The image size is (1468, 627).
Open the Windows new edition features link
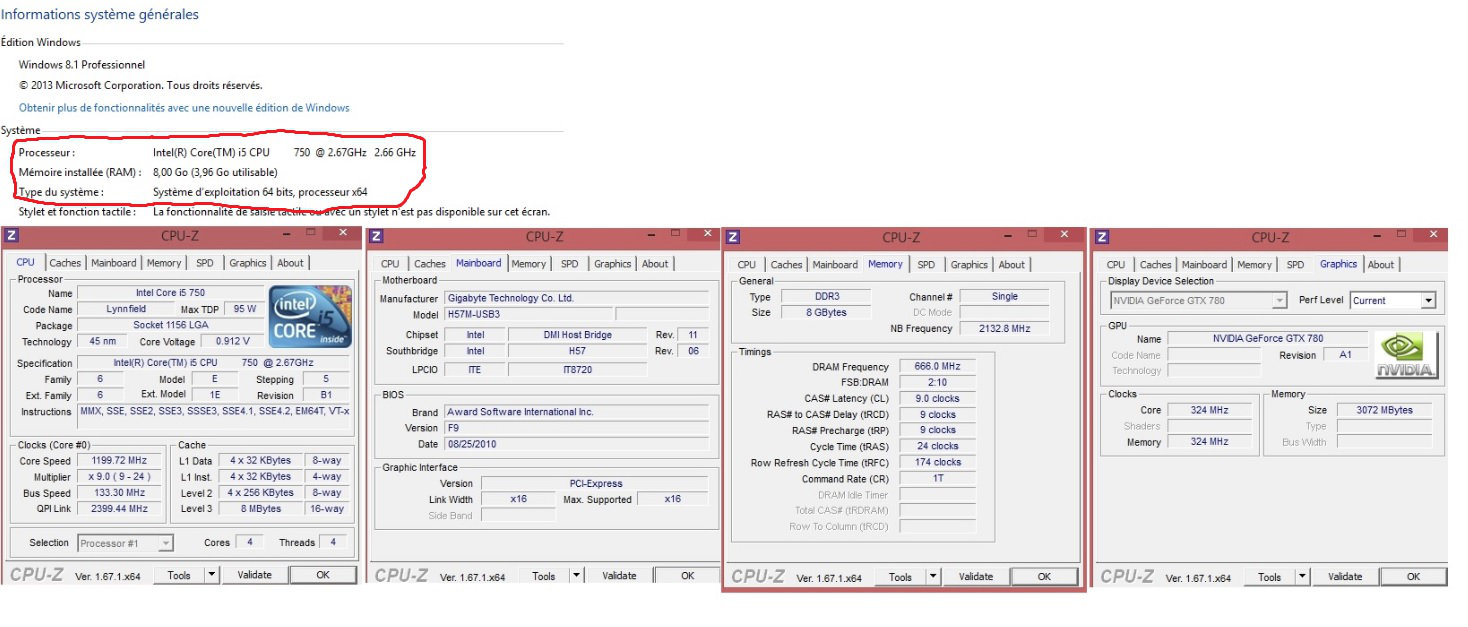click(x=184, y=108)
